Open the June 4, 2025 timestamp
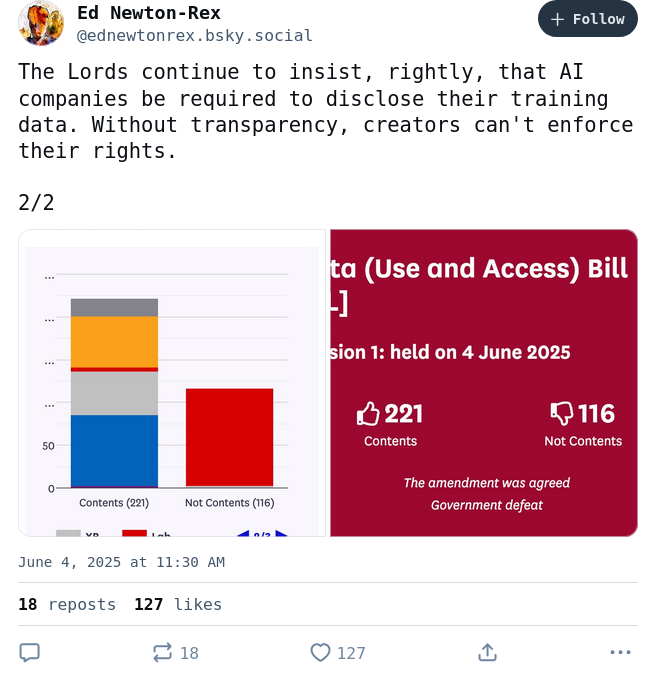This screenshot has width=654, height=680. point(121,562)
